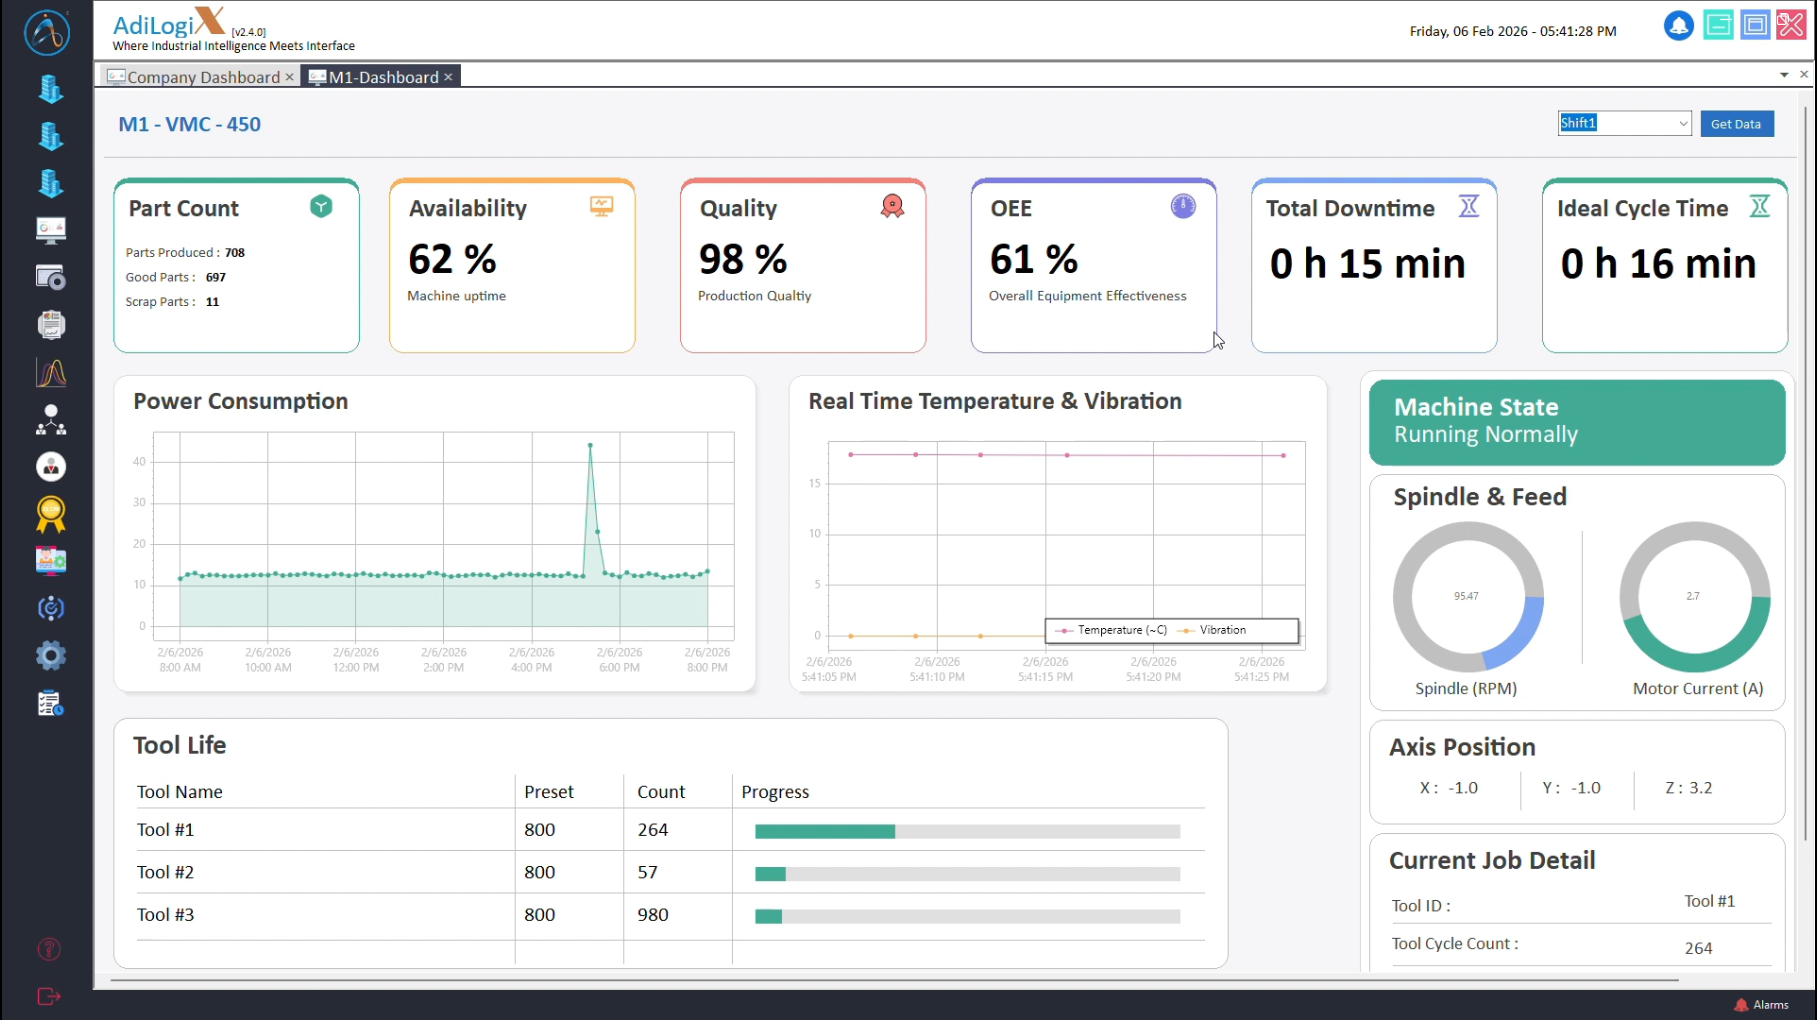Click the Machine State banner
The height and width of the screenshot is (1020, 1817).
(1576, 421)
